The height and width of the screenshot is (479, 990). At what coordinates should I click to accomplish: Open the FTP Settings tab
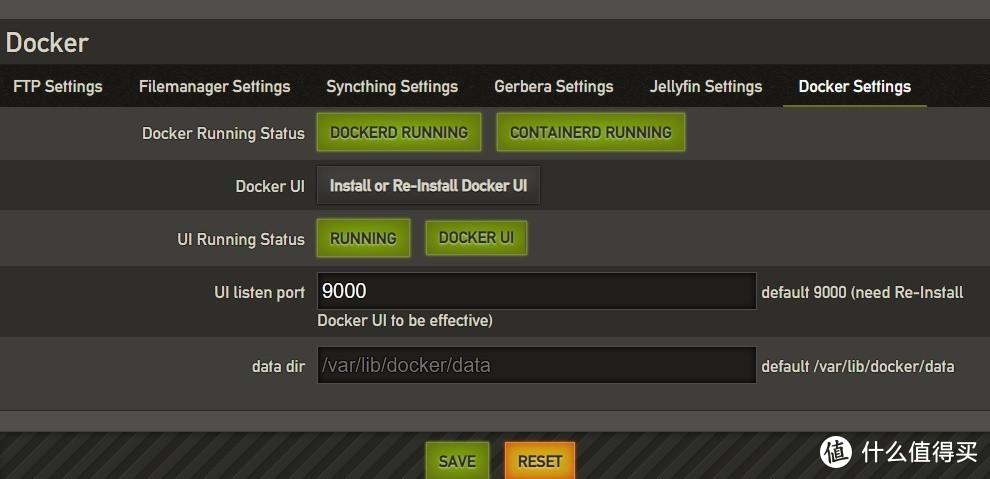point(57,86)
